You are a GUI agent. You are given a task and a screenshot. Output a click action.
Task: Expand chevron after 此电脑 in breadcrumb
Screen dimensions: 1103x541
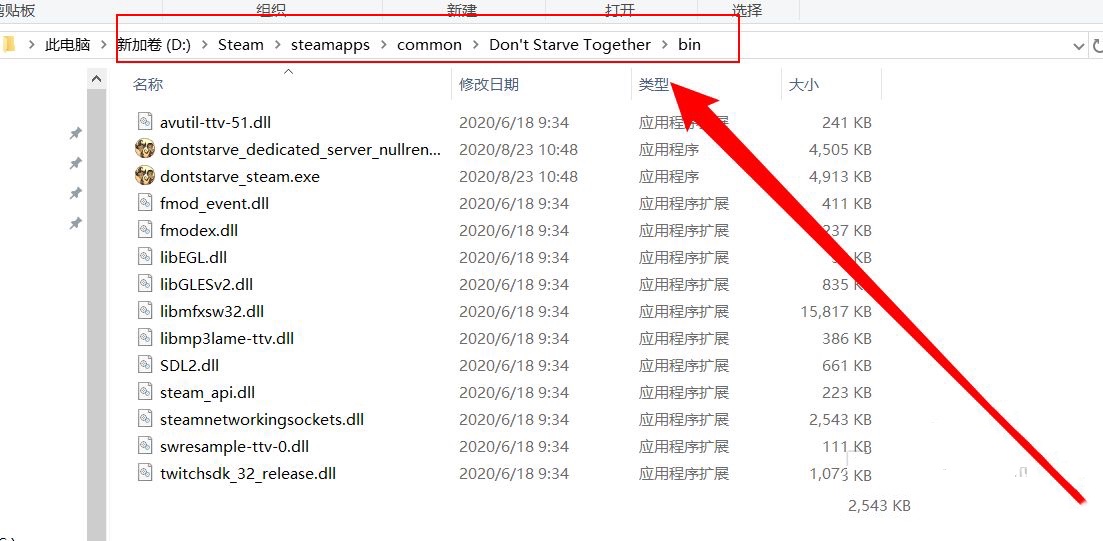click(x=103, y=45)
